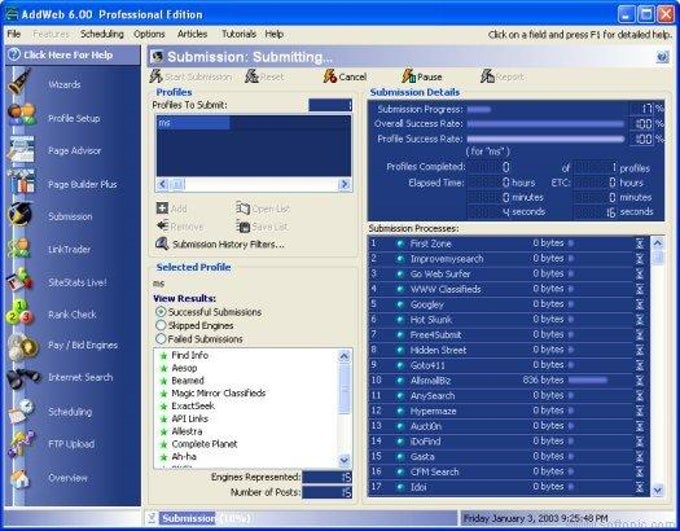Click the Submission History Filters magnifier icon
The image size is (680, 531).
tap(162, 244)
